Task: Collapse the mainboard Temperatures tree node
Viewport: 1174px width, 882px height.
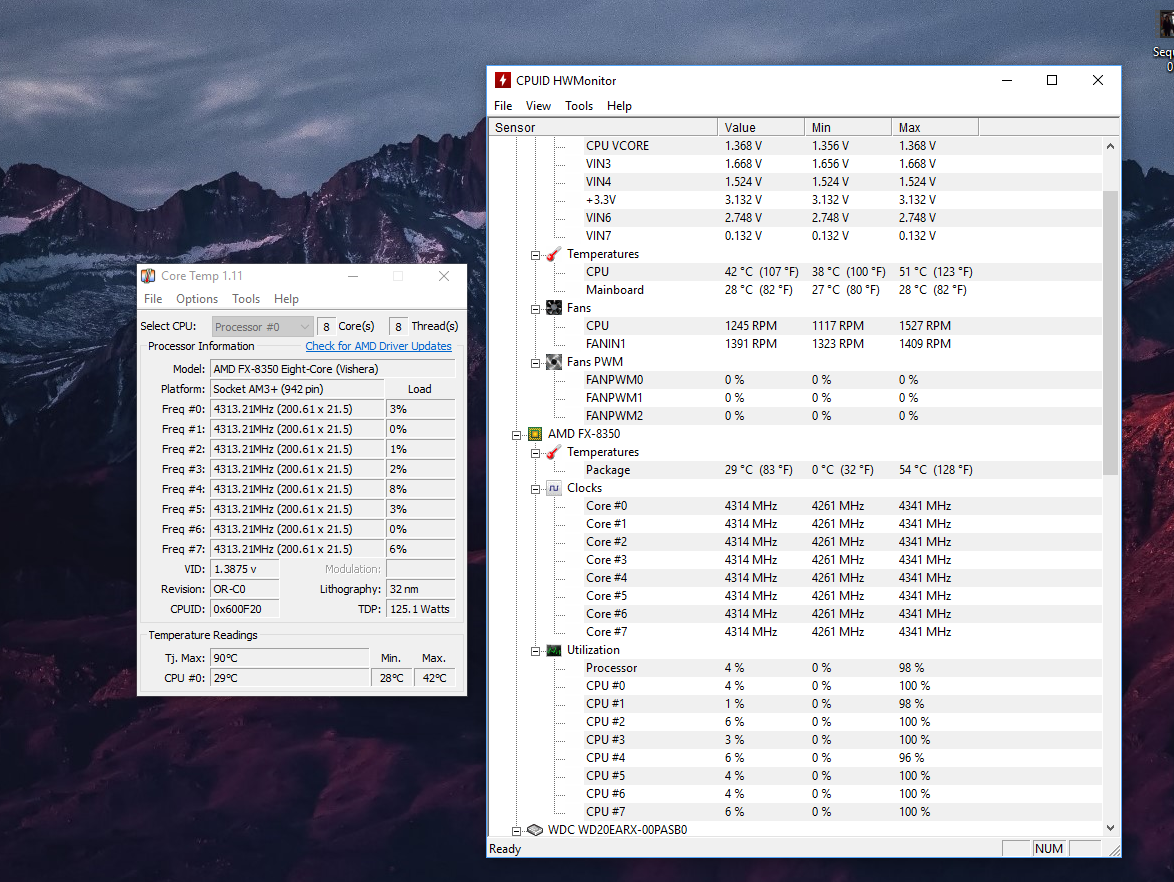Action: coord(535,255)
